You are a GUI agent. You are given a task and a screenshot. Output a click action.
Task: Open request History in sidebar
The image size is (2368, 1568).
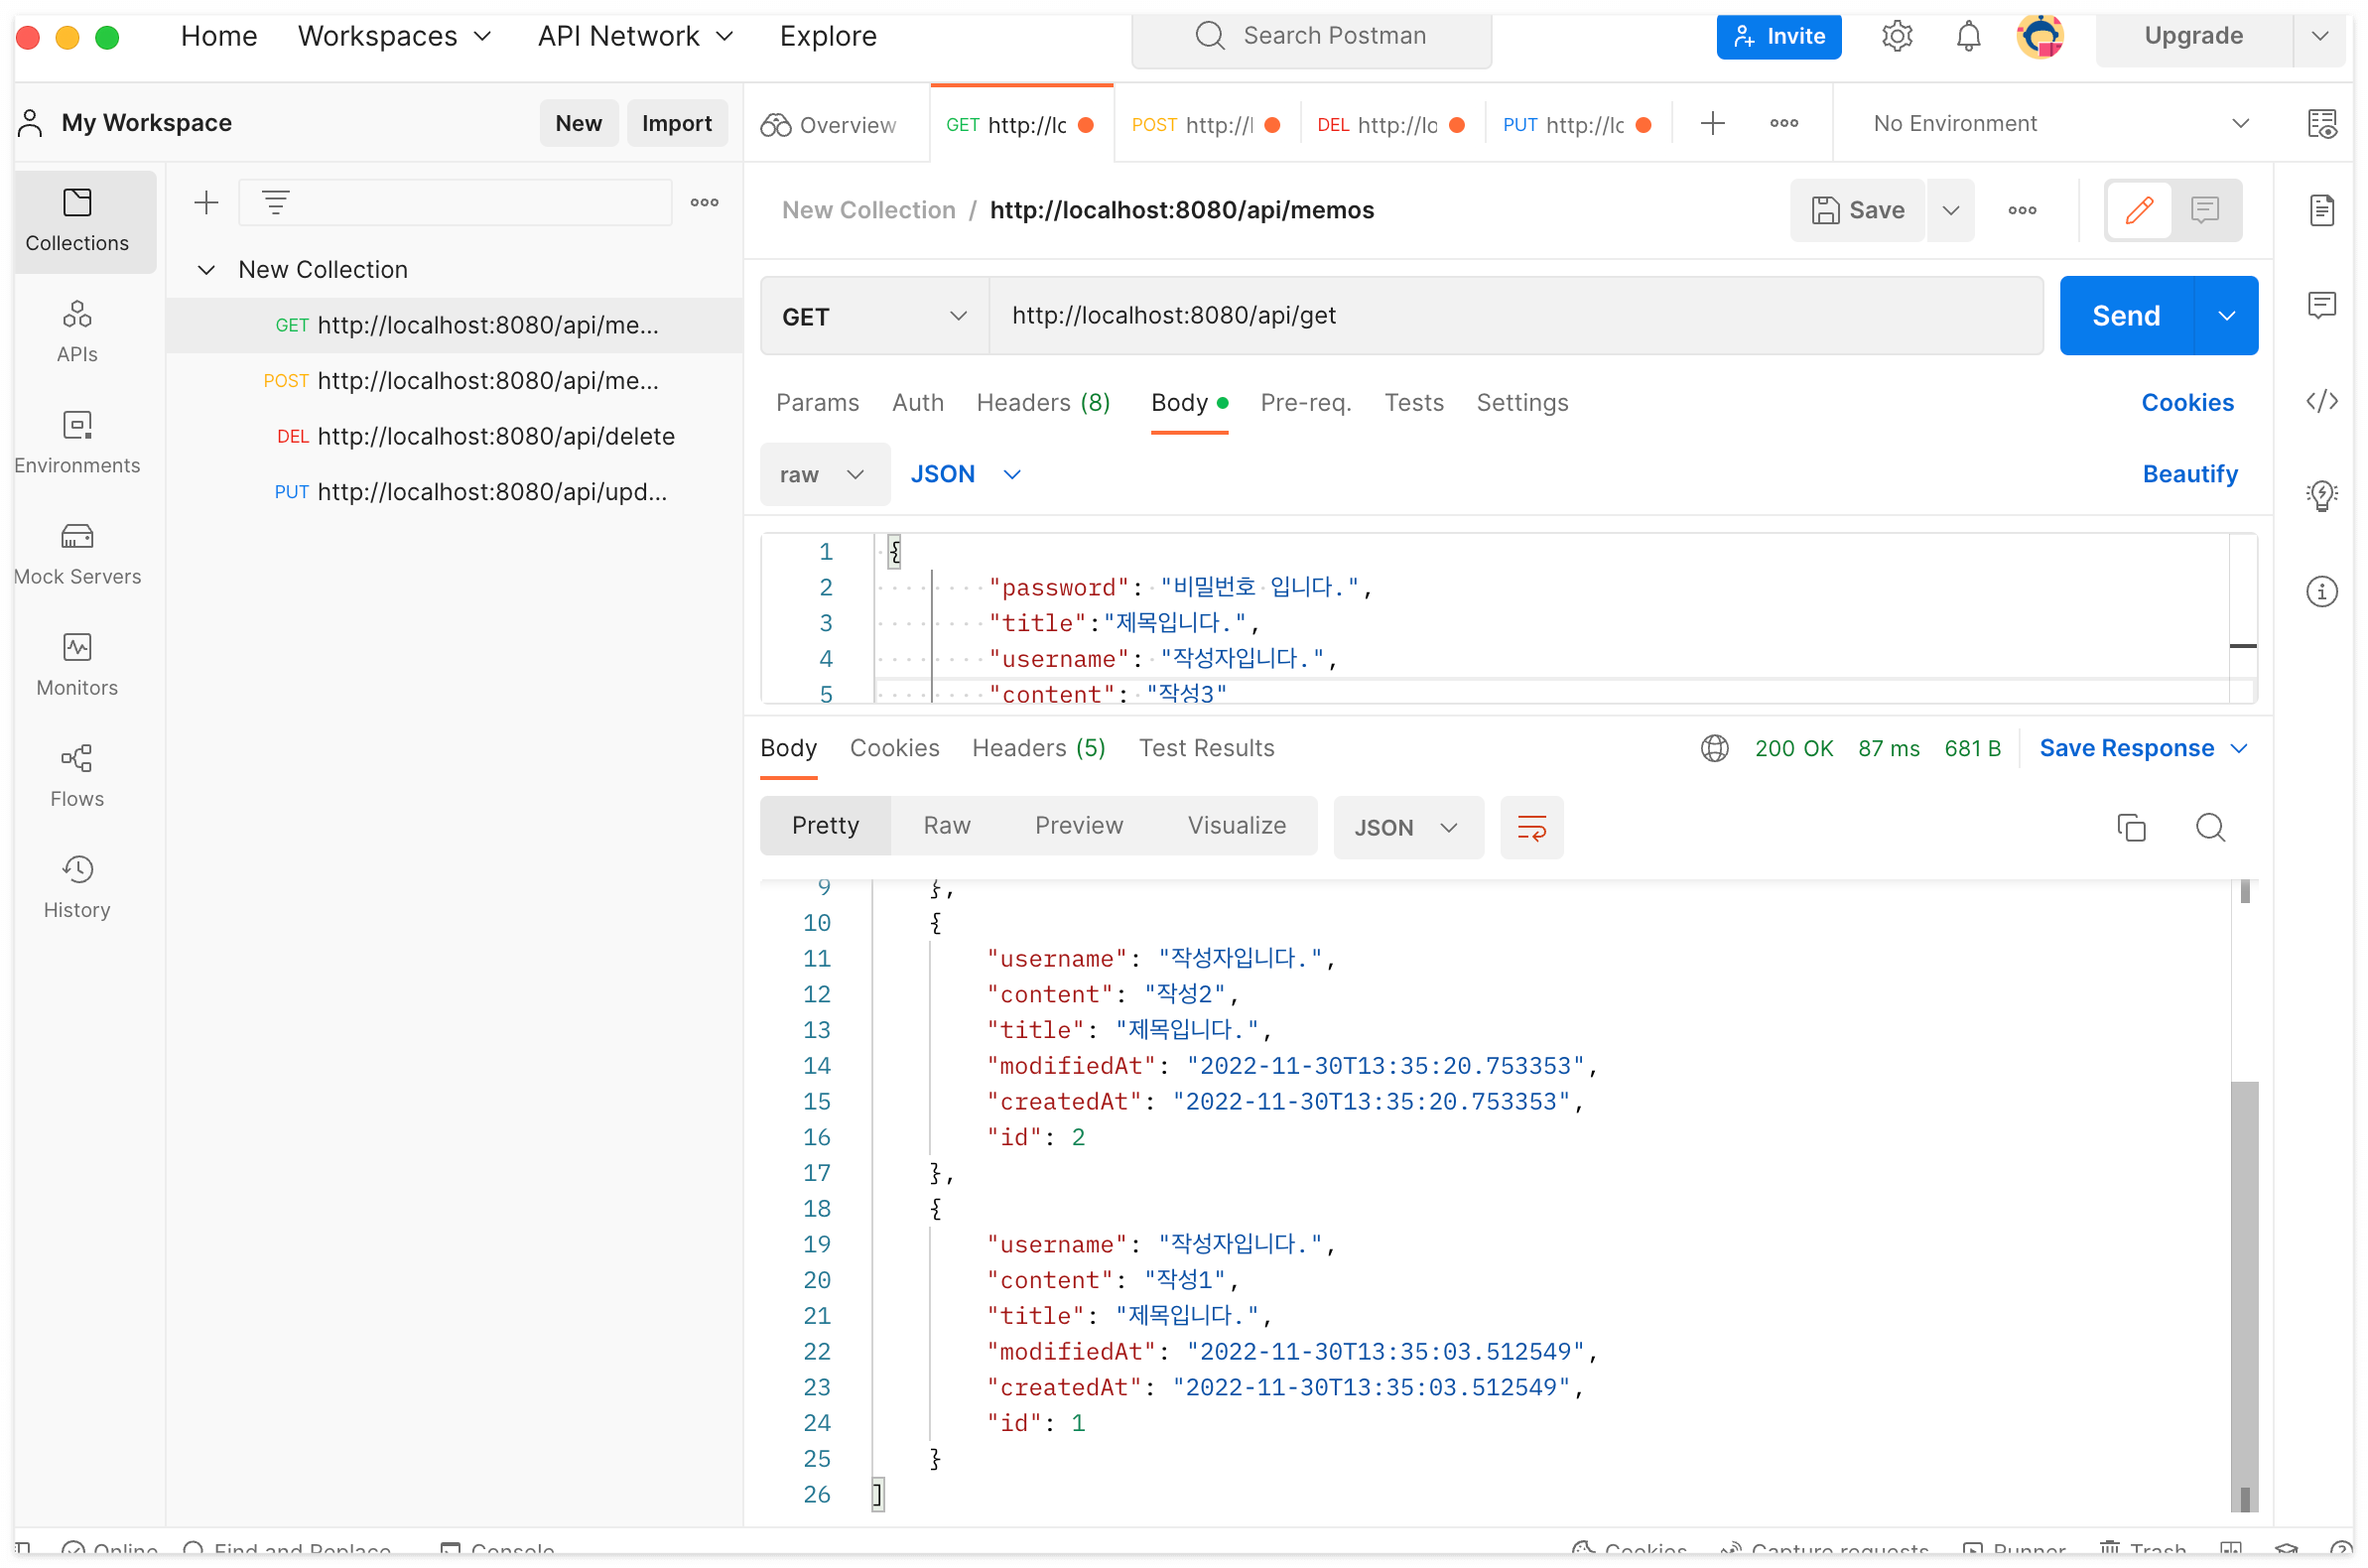(77, 887)
